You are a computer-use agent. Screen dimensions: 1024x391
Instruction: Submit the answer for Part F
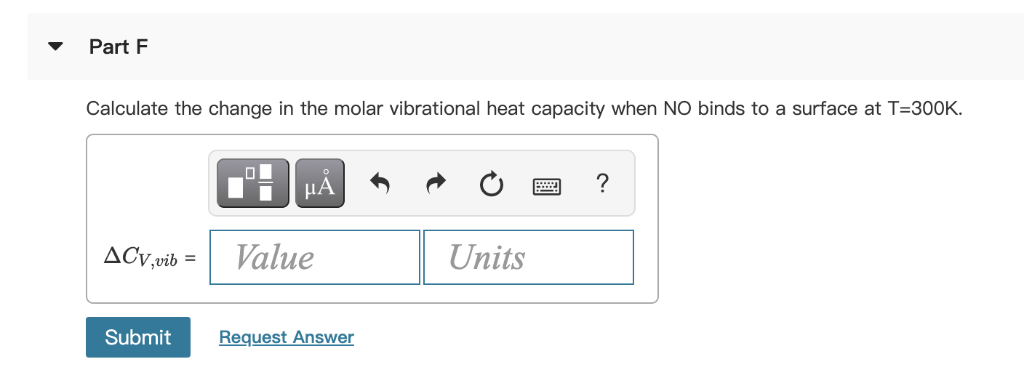(x=138, y=337)
